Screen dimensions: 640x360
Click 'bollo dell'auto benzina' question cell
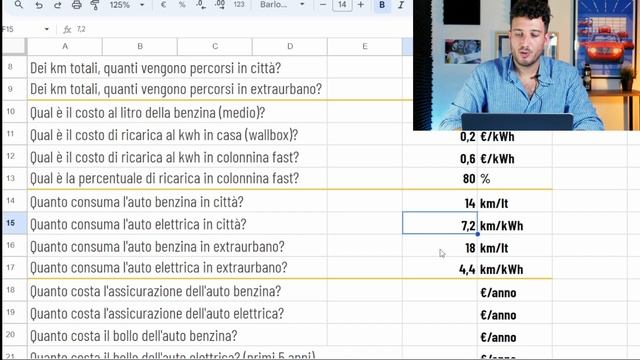pos(133,336)
